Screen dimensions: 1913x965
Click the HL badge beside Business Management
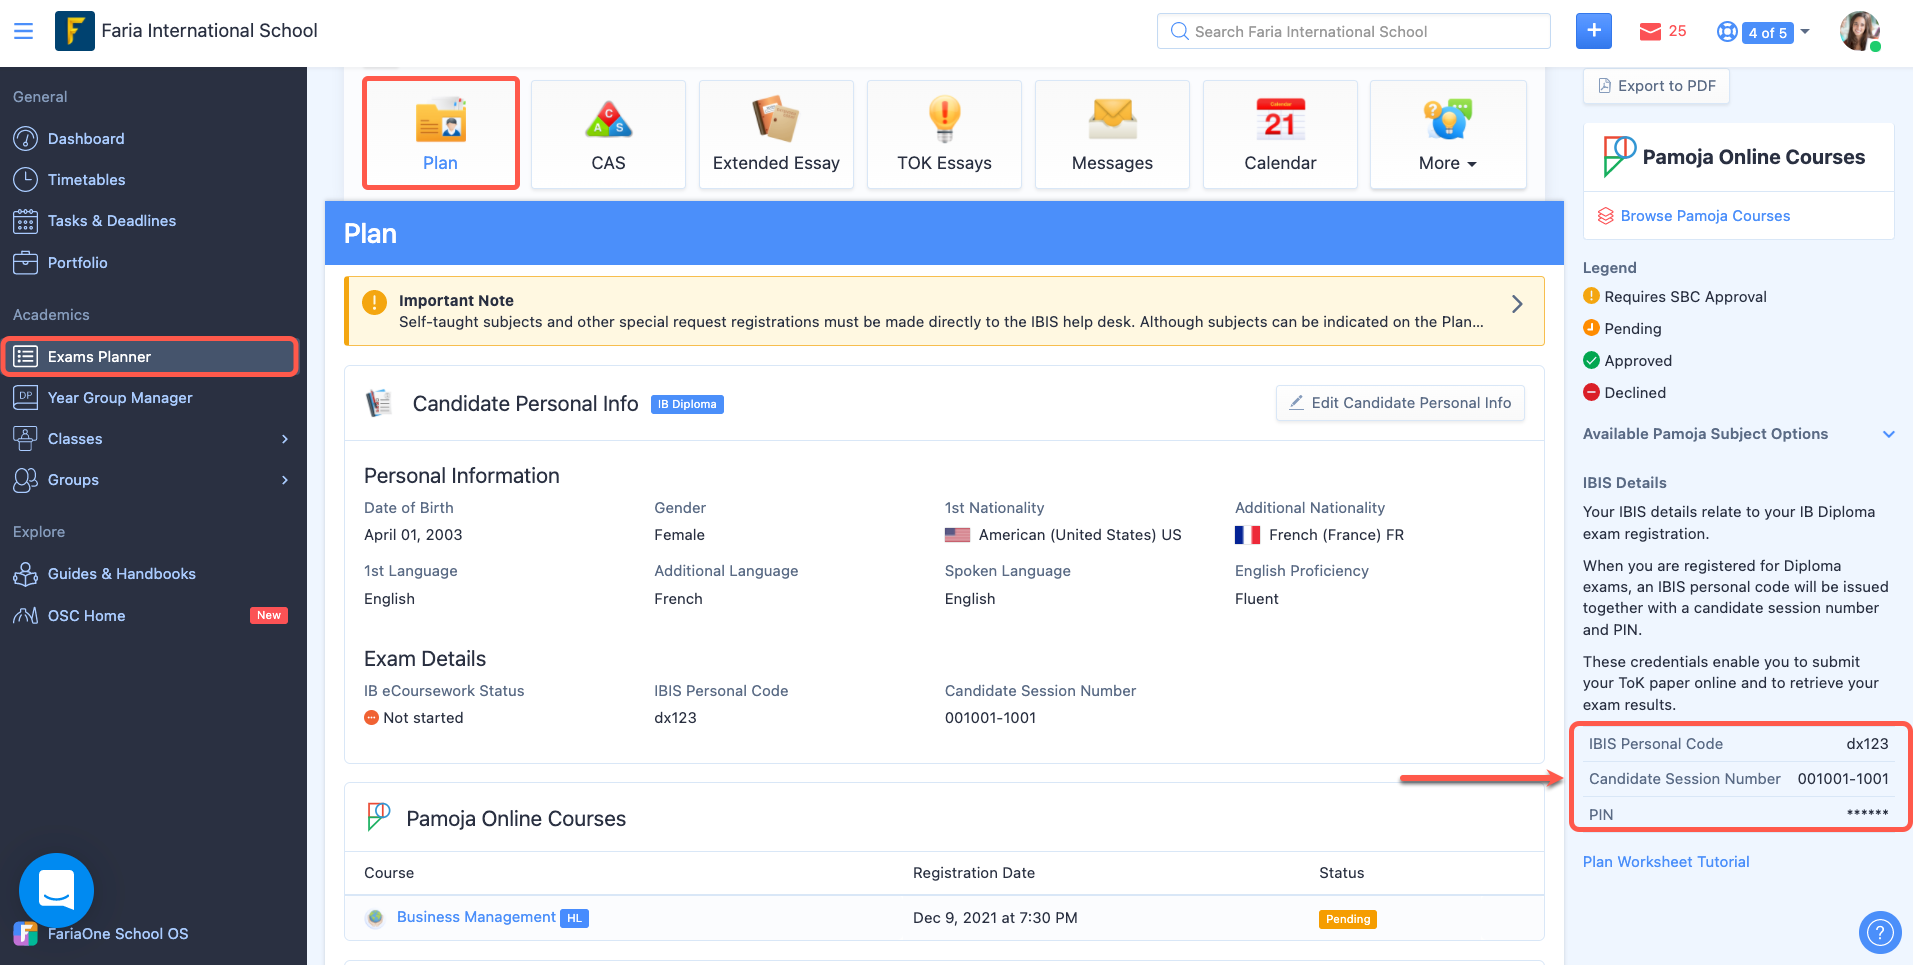[x=574, y=918]
